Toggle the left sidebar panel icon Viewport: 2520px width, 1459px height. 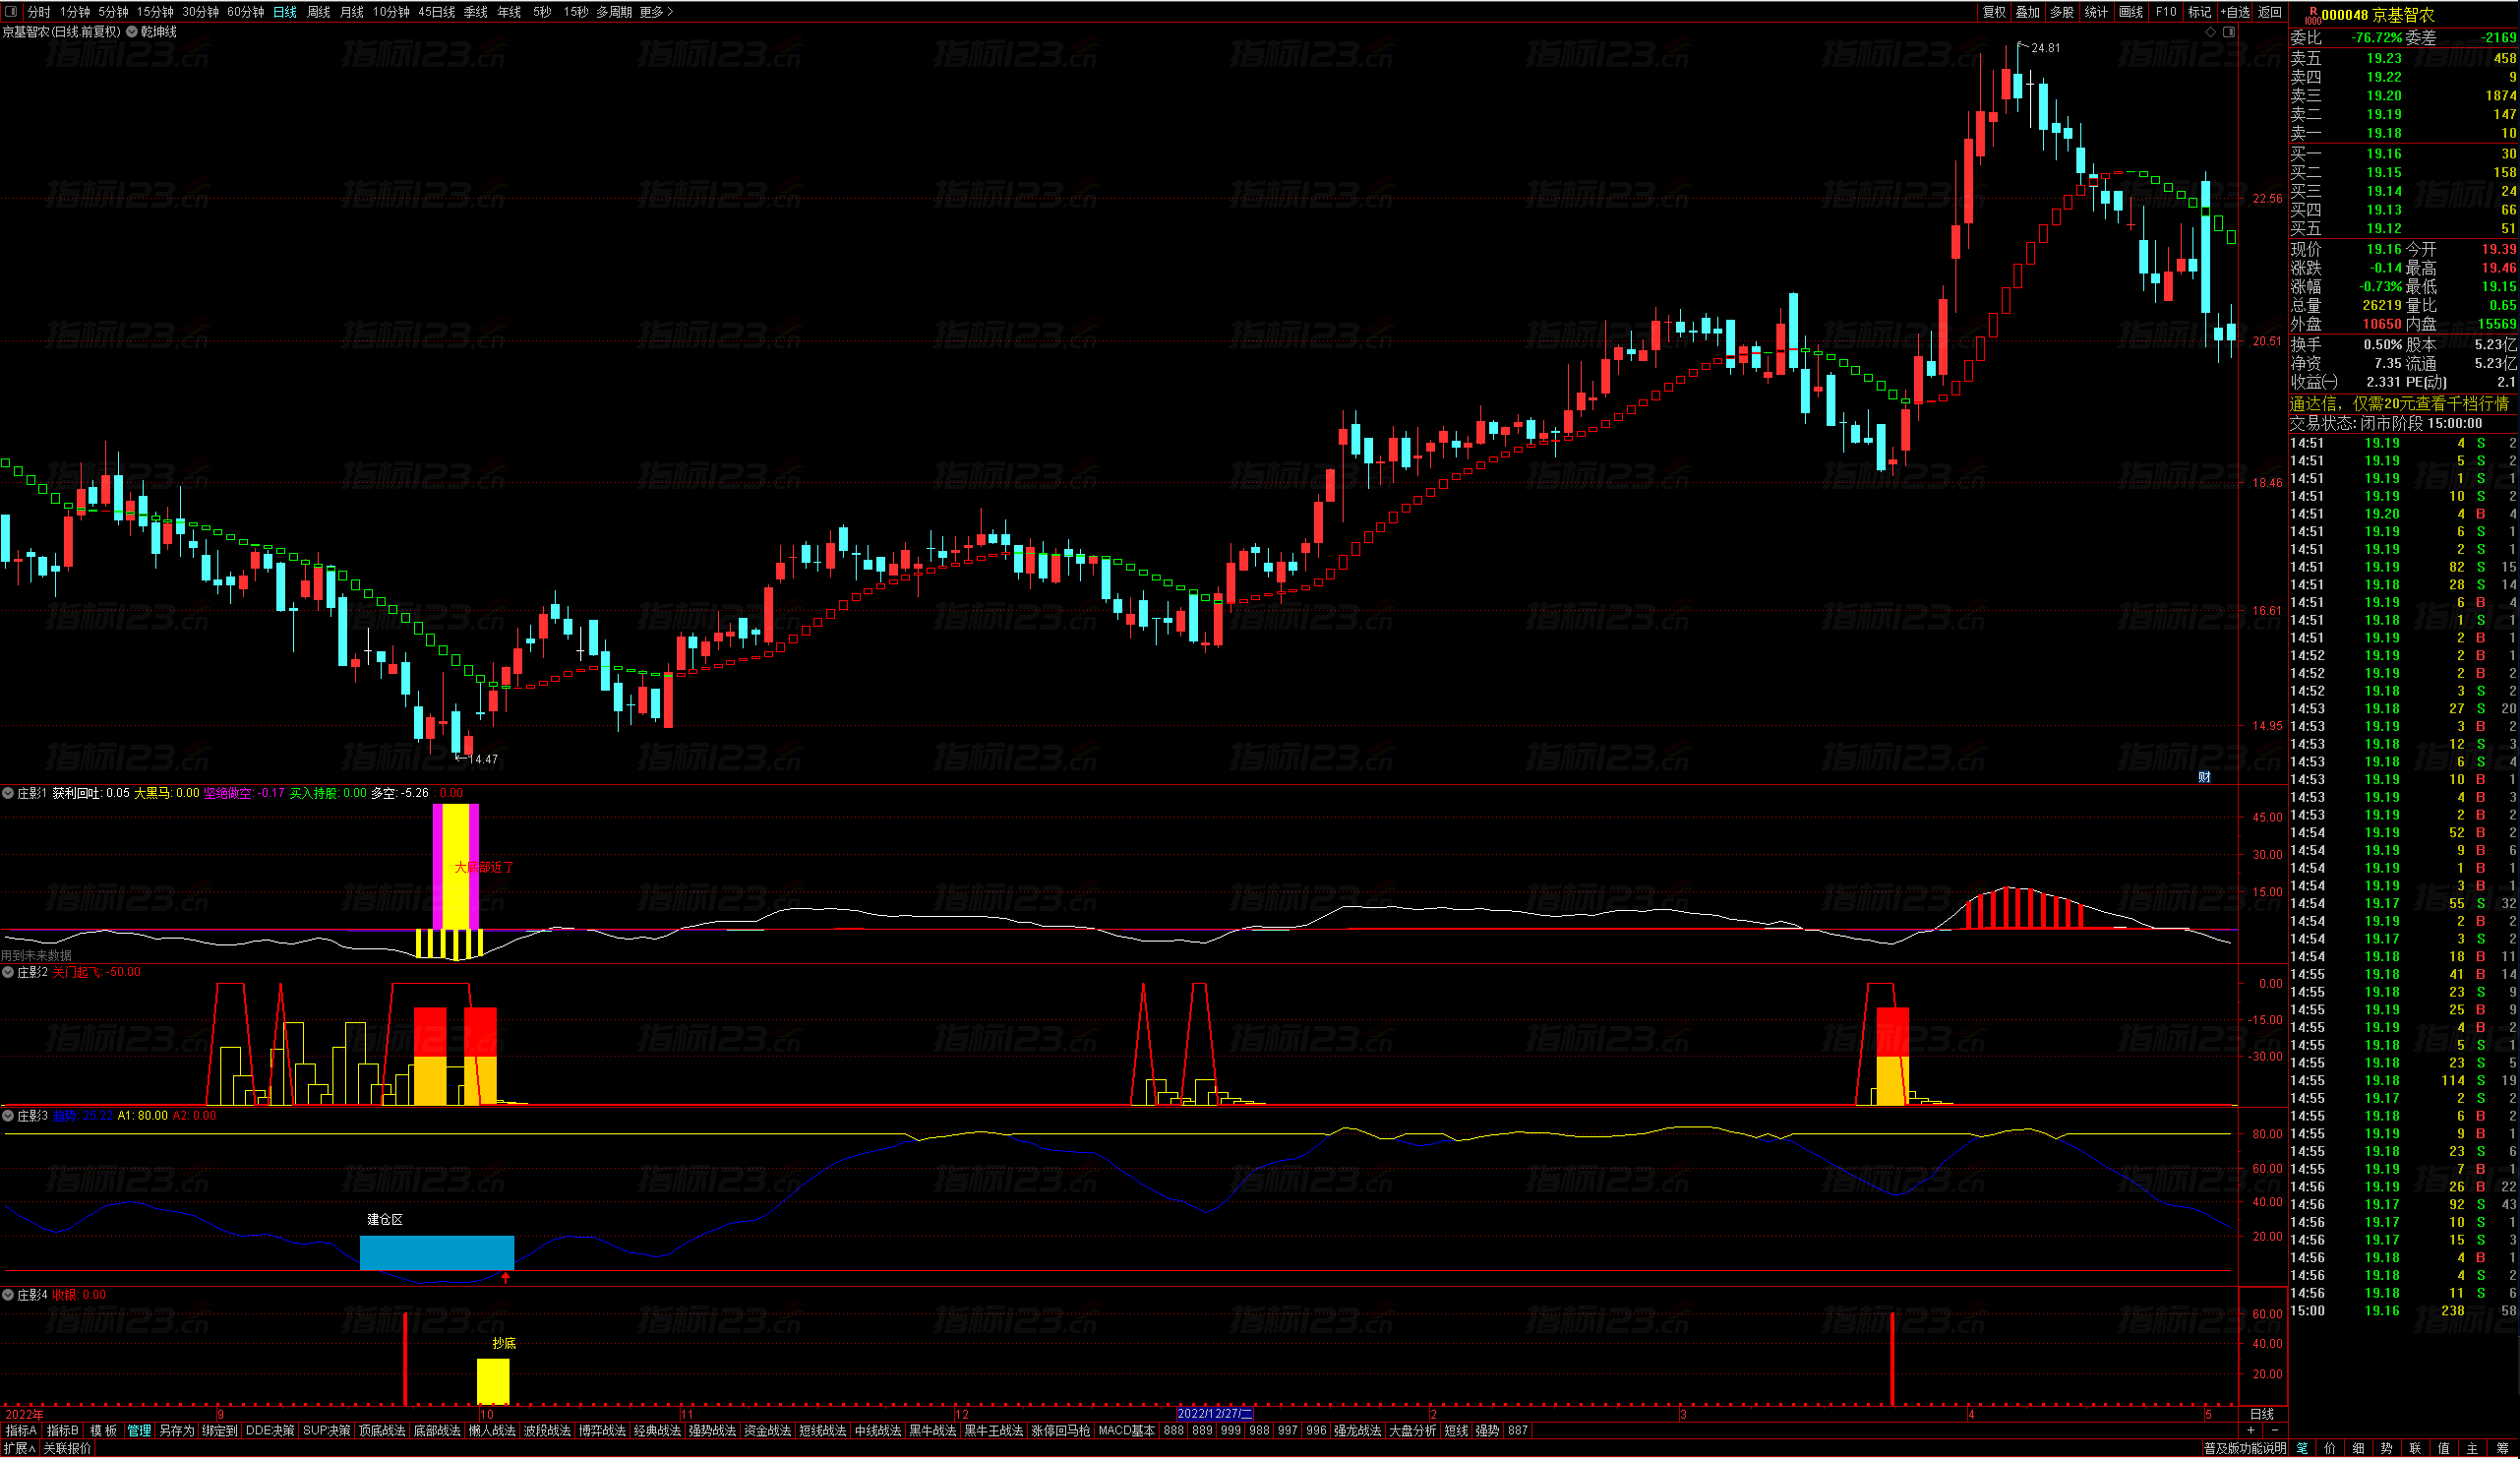(x=10, y=12)
